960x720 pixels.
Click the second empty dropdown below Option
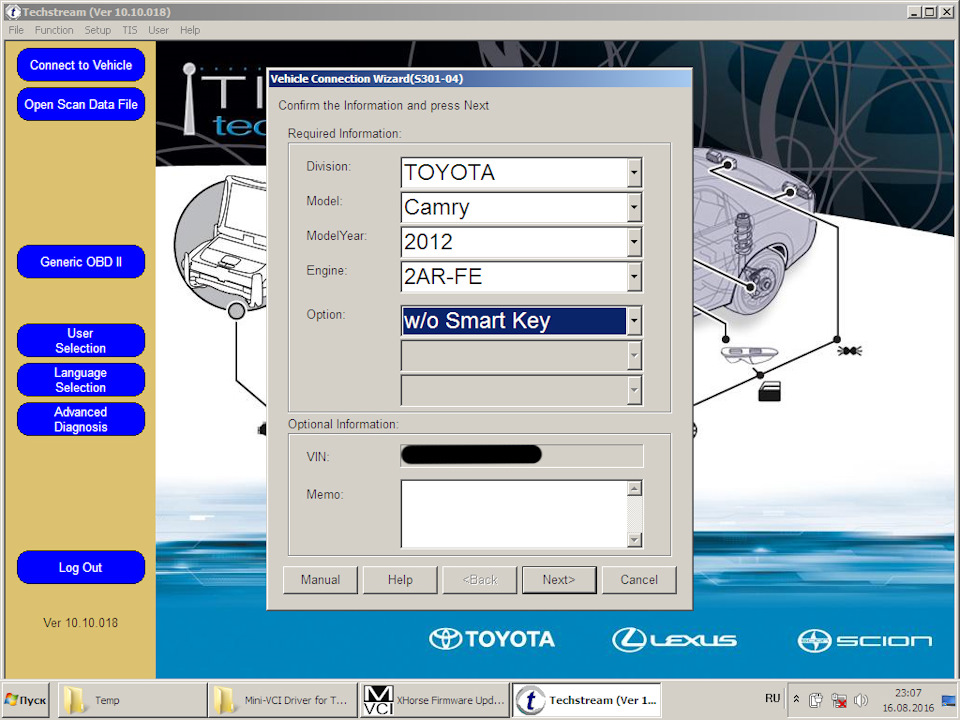522,390
